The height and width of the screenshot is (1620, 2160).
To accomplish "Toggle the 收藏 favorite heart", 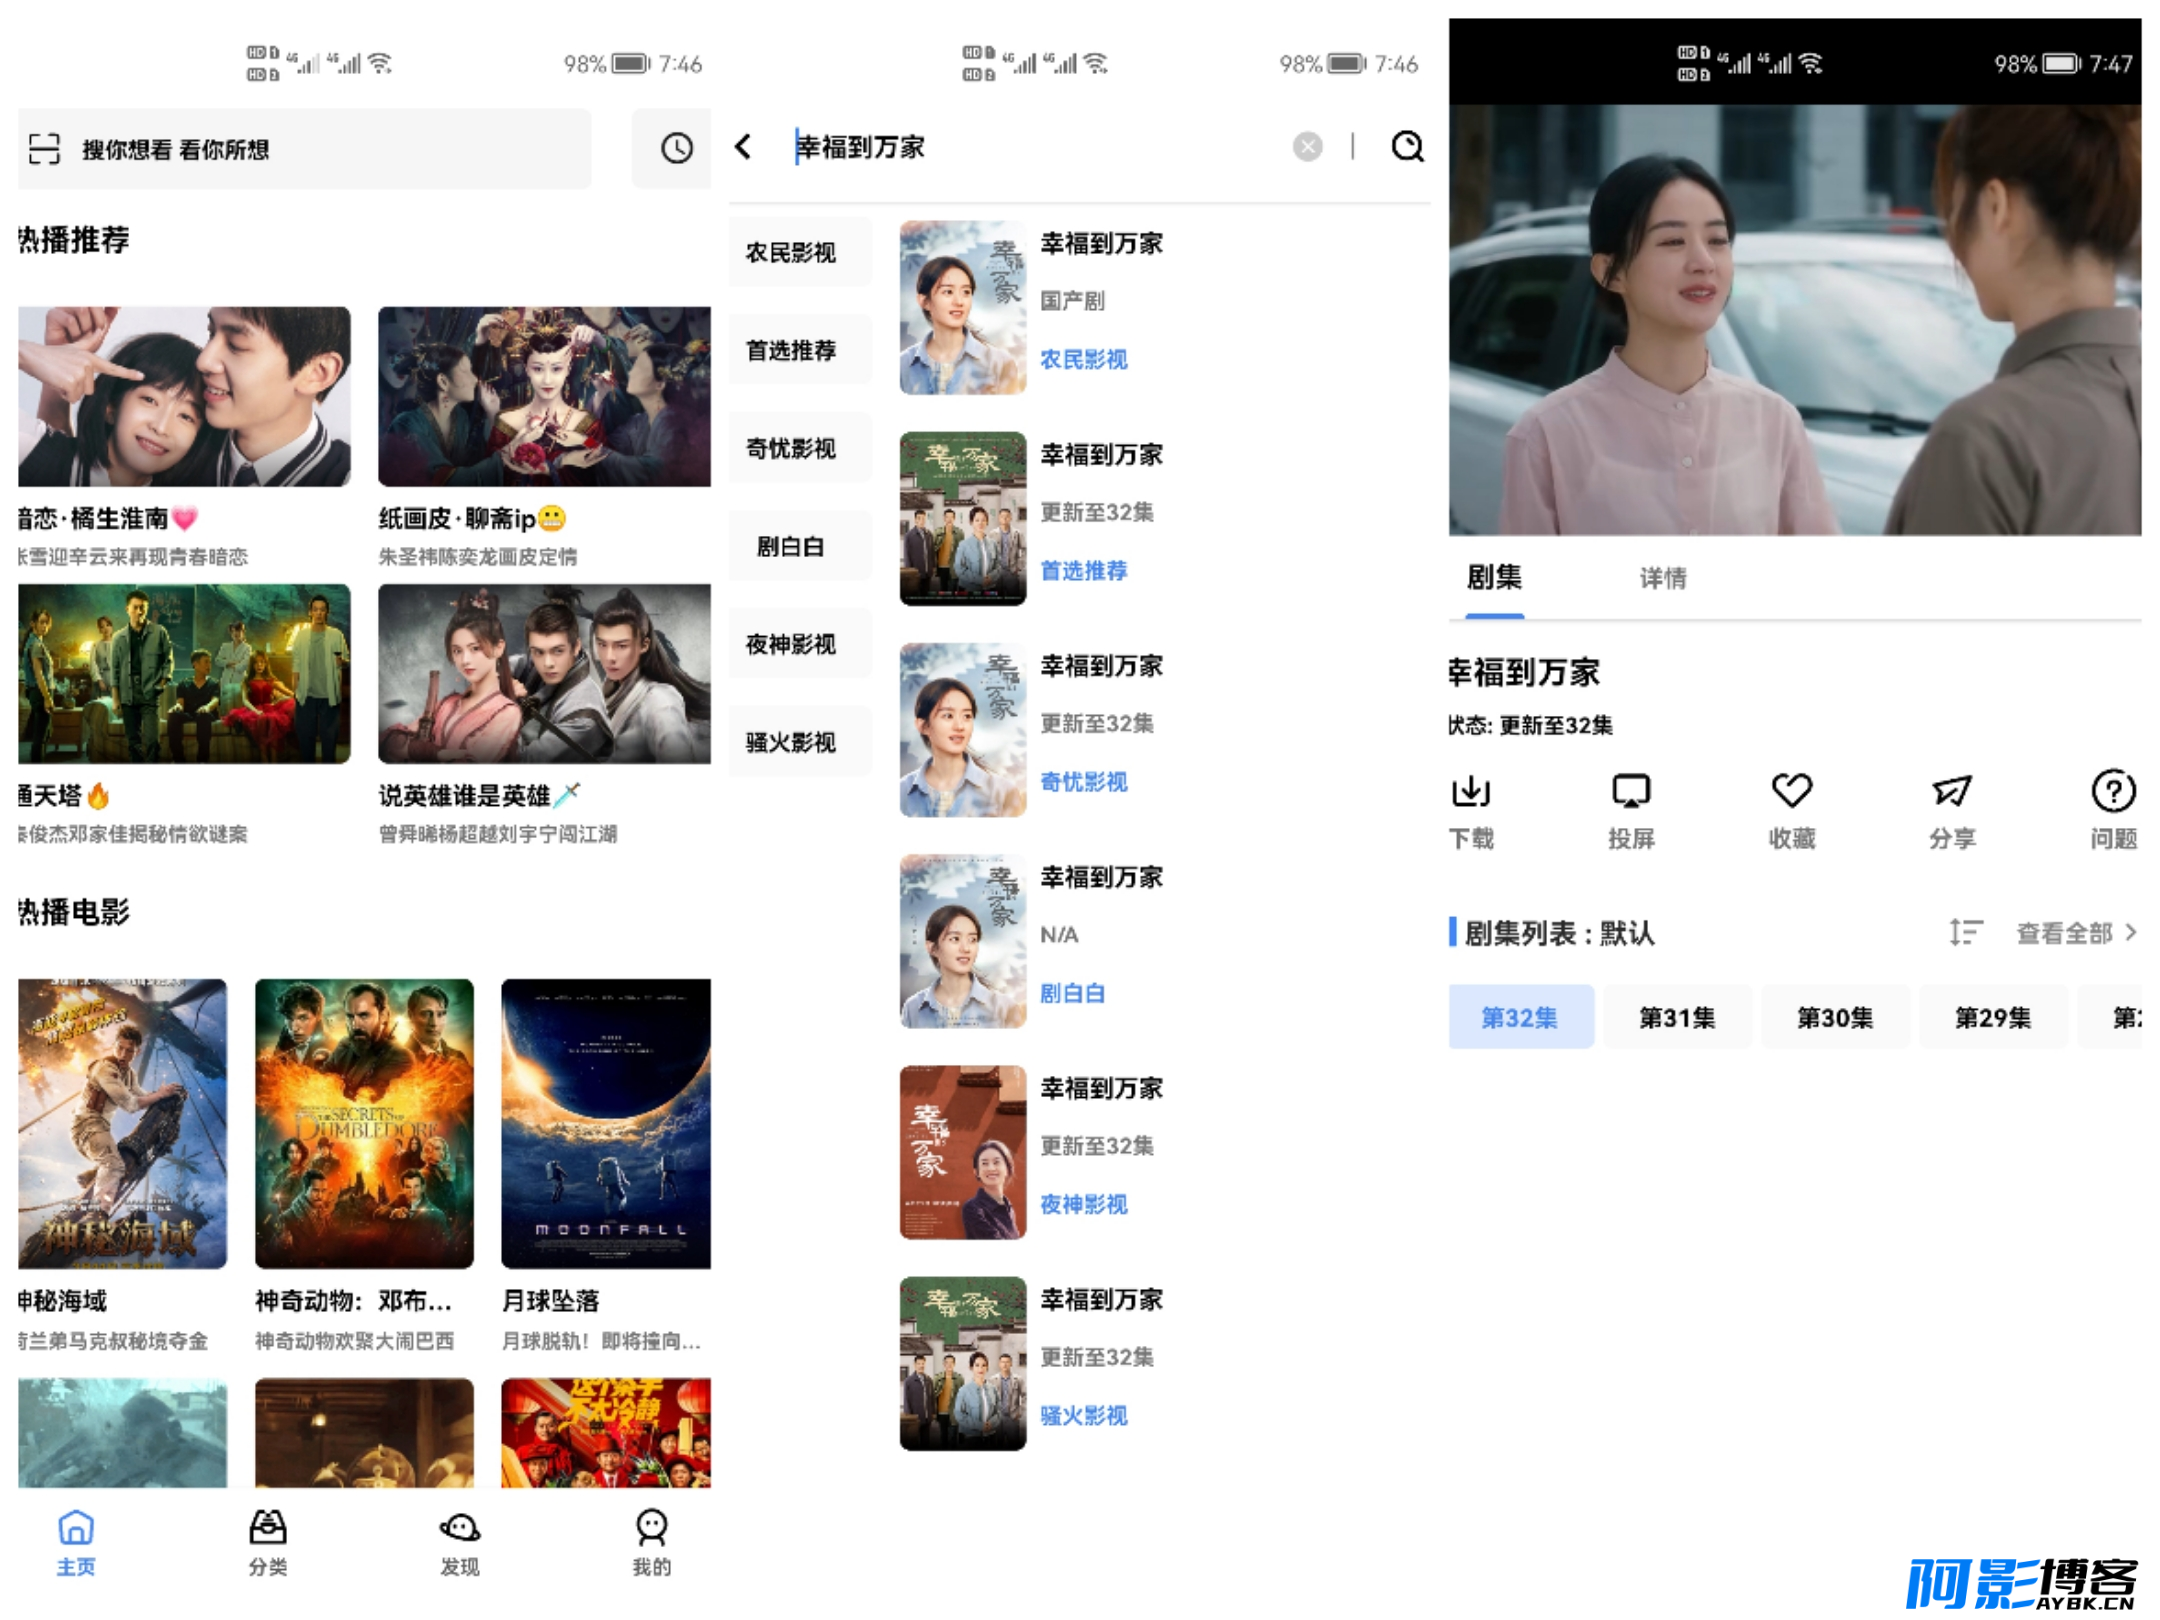I will click(1791, 791).
